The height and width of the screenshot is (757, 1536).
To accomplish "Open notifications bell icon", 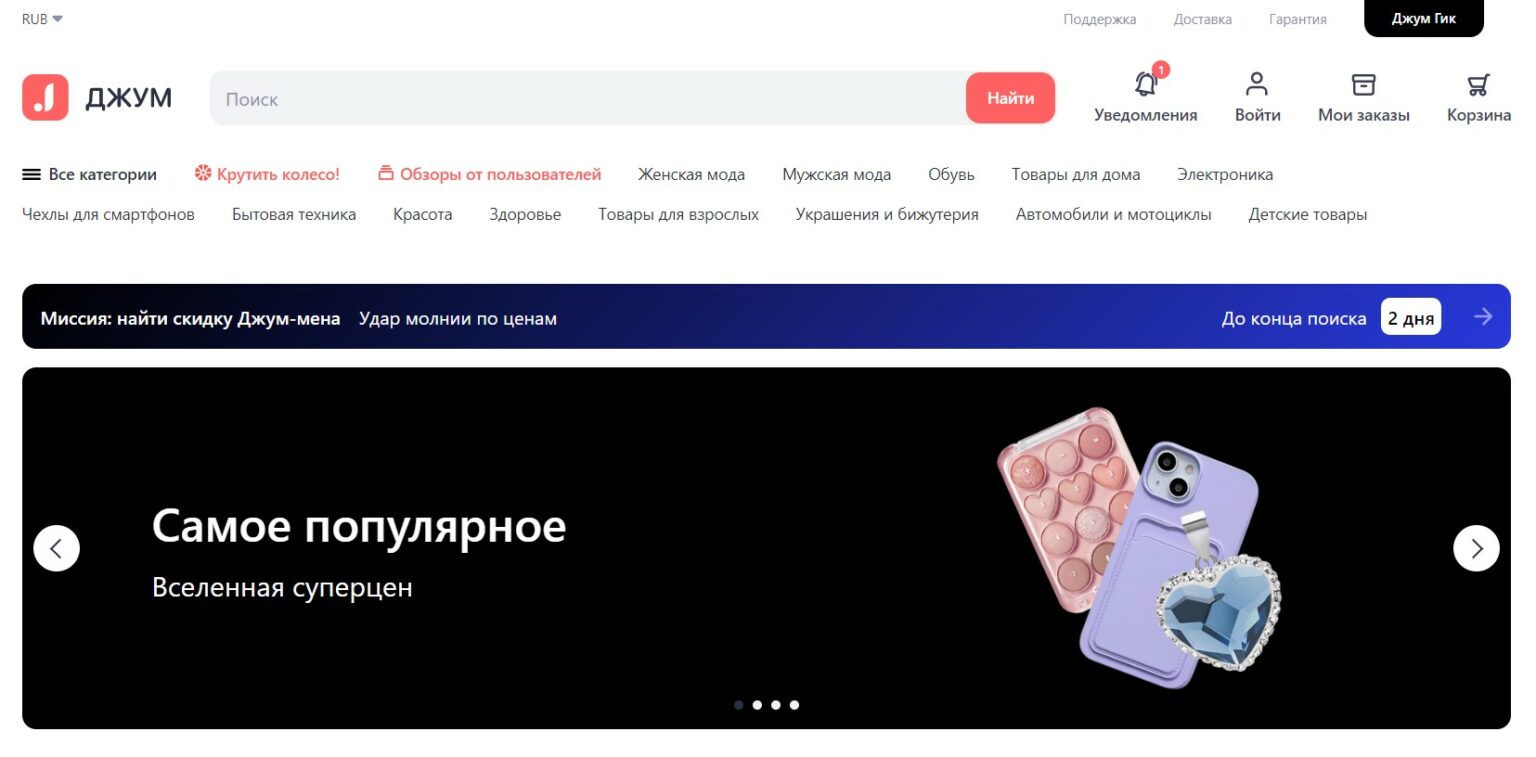I will tap(1146, 84).
